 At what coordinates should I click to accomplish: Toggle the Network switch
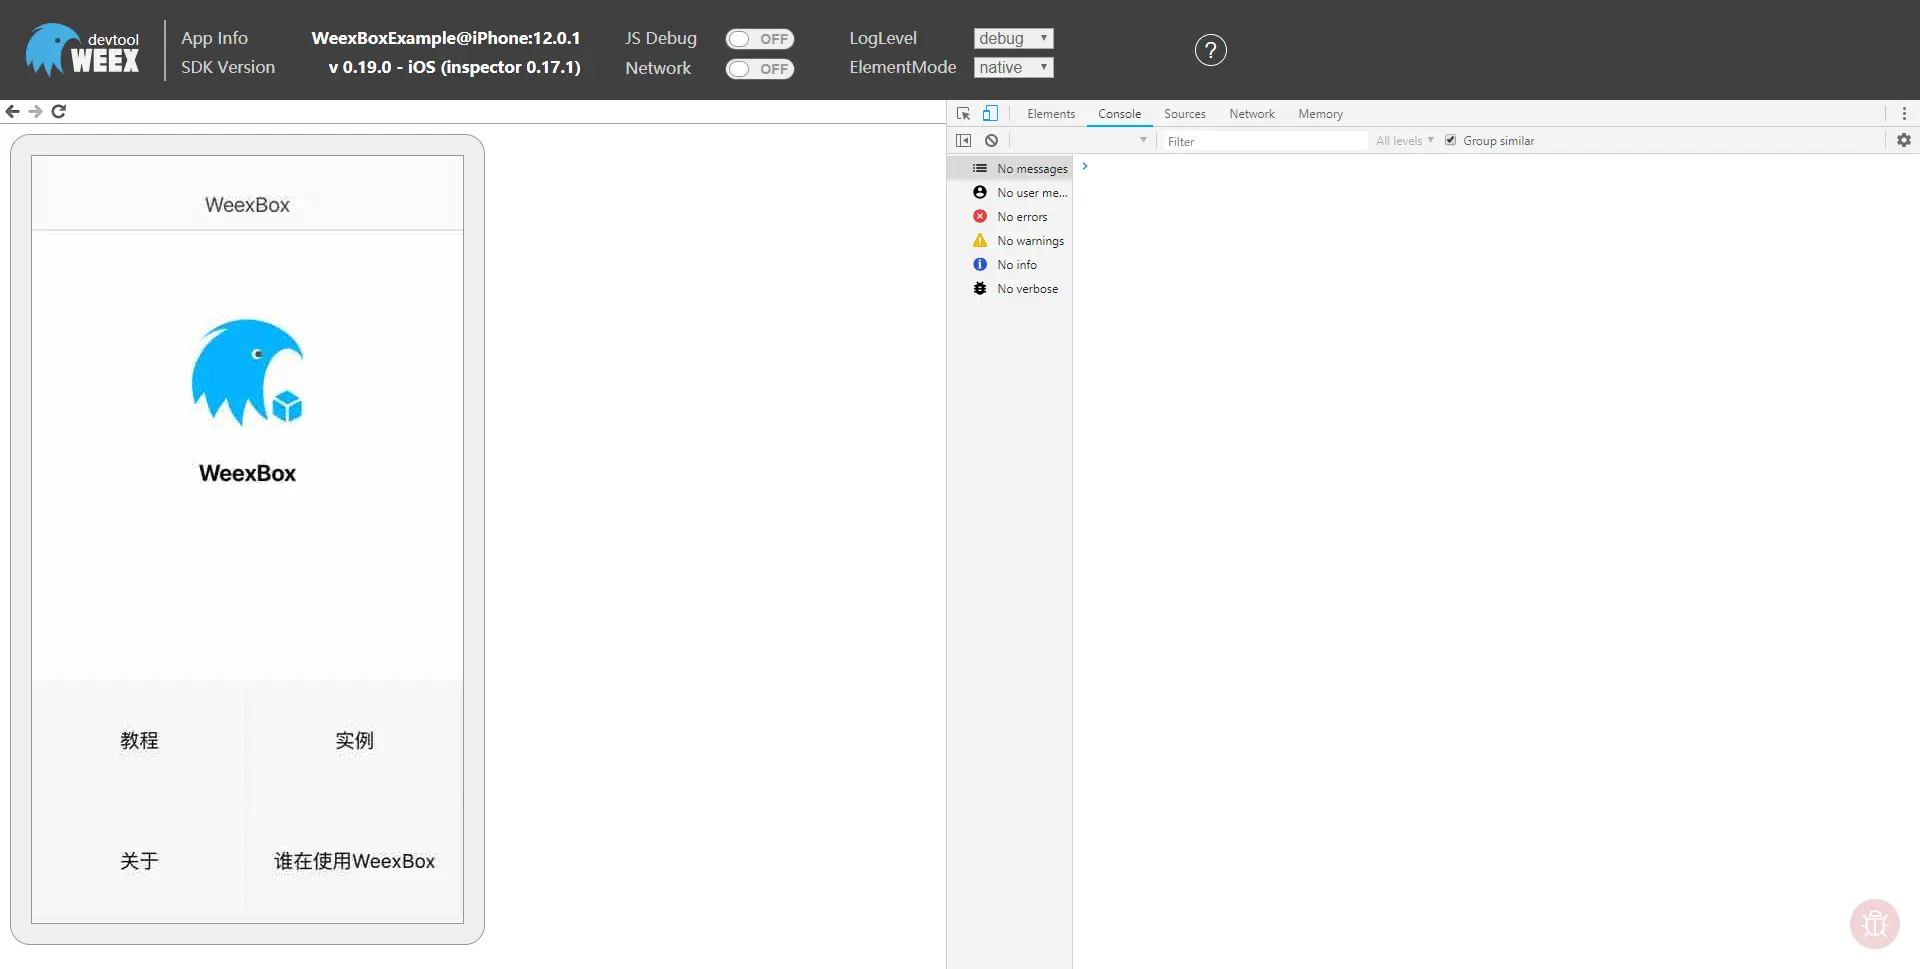click(x=760, y=69)
